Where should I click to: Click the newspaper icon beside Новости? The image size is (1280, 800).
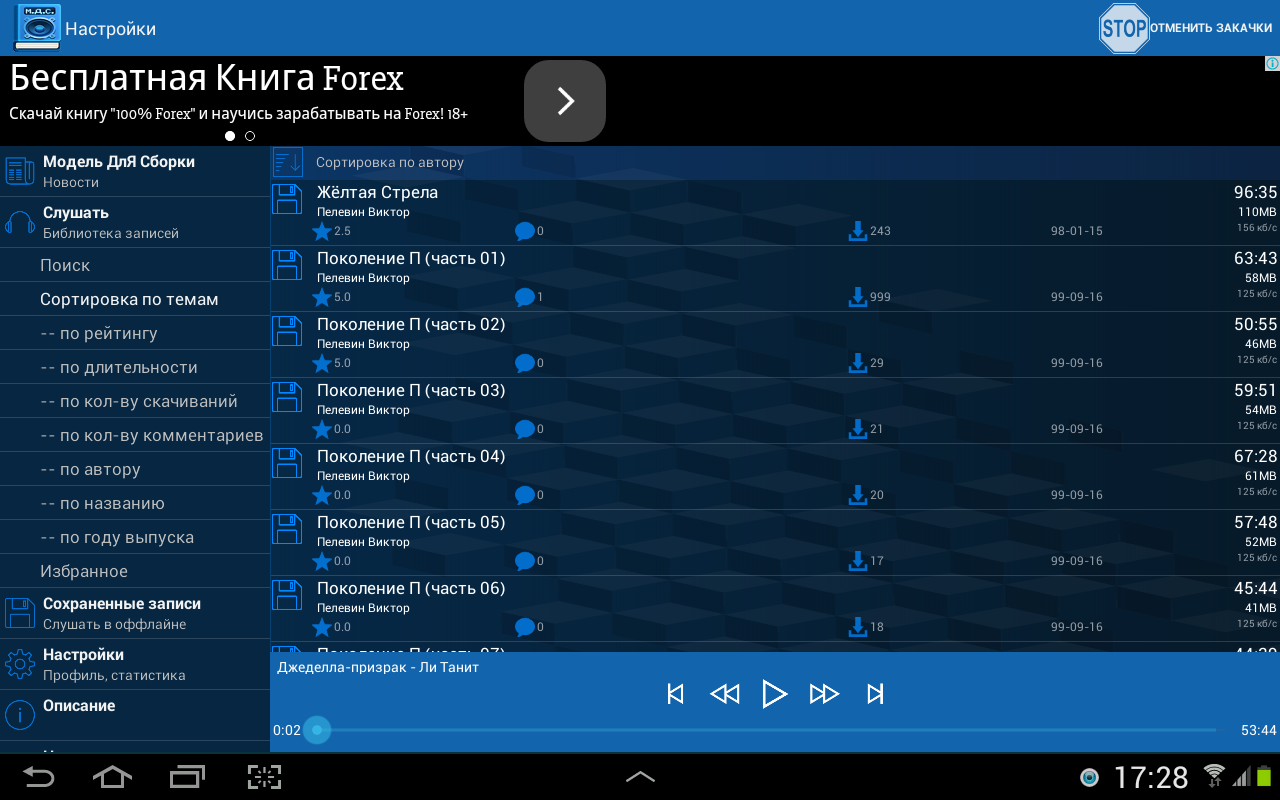click(20, 171)
